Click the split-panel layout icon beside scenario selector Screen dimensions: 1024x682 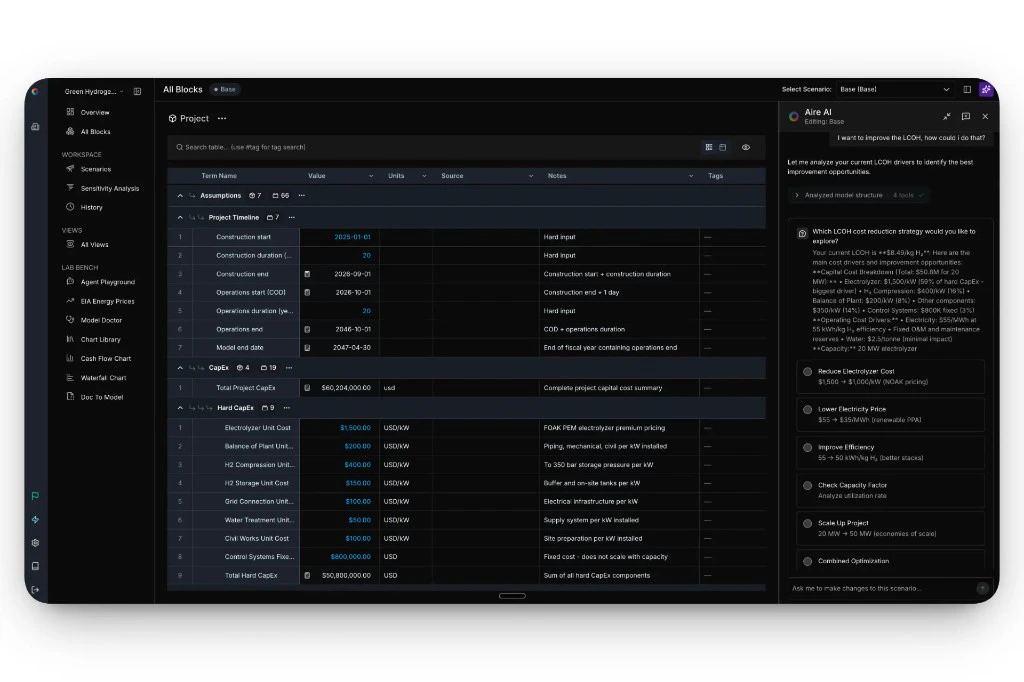[x=966, y=89]
